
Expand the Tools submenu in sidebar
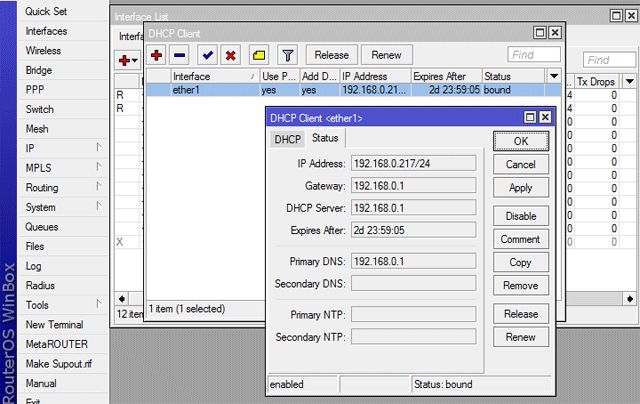pos(98,304)
